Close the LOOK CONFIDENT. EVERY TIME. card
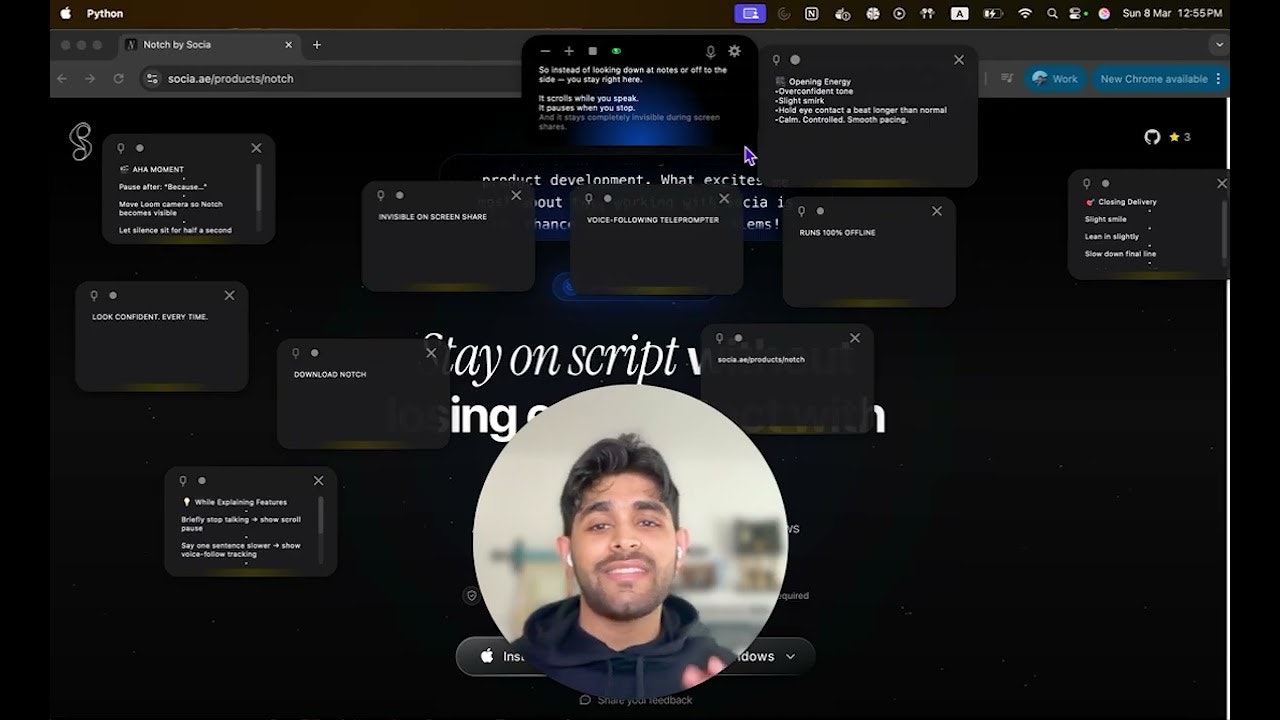The width and height of the screenshot is (1280, 720). pos(229,295)
